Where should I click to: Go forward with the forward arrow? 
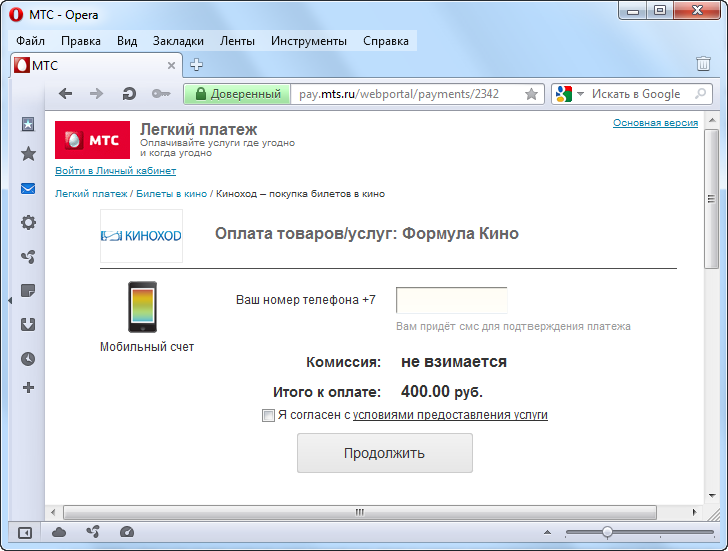(97, 94)
